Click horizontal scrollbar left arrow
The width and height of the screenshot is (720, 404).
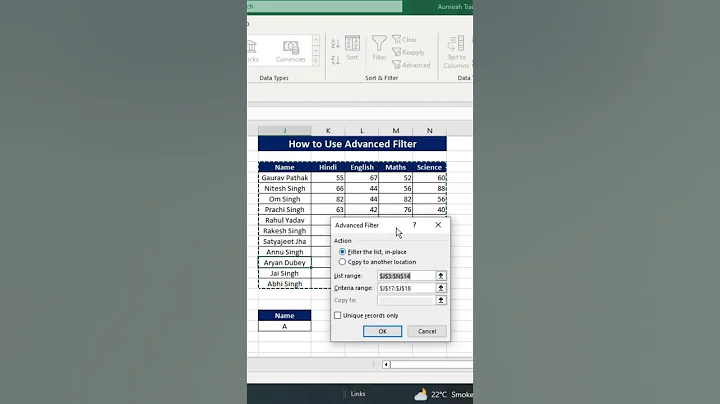[386, 365]
